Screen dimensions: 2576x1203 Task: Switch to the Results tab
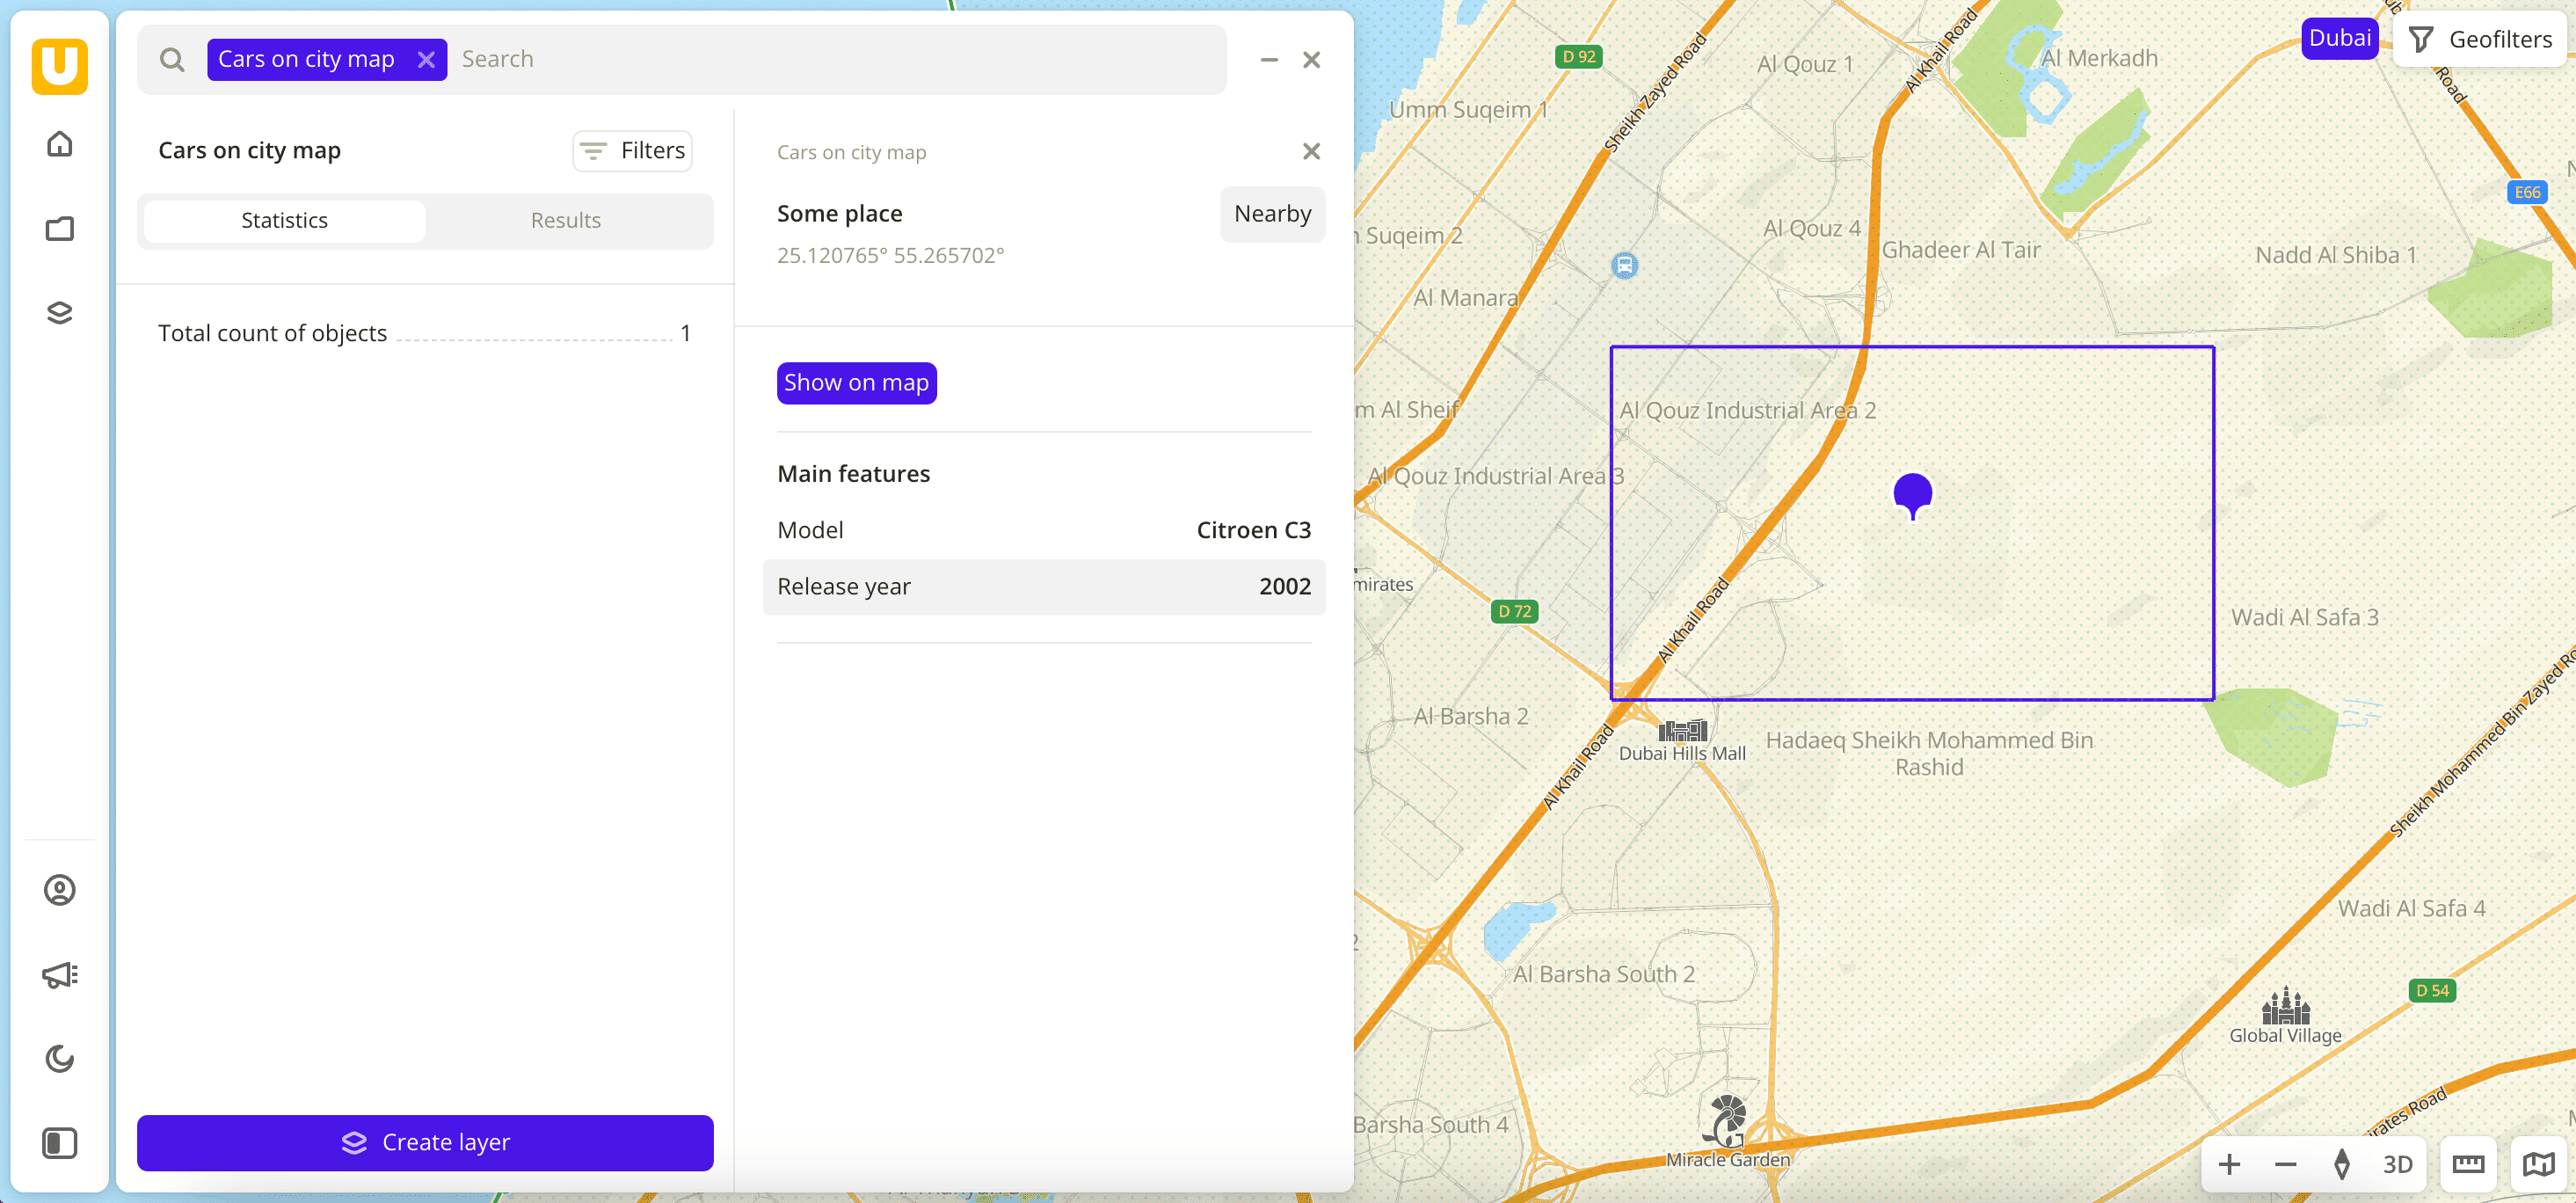566,220
